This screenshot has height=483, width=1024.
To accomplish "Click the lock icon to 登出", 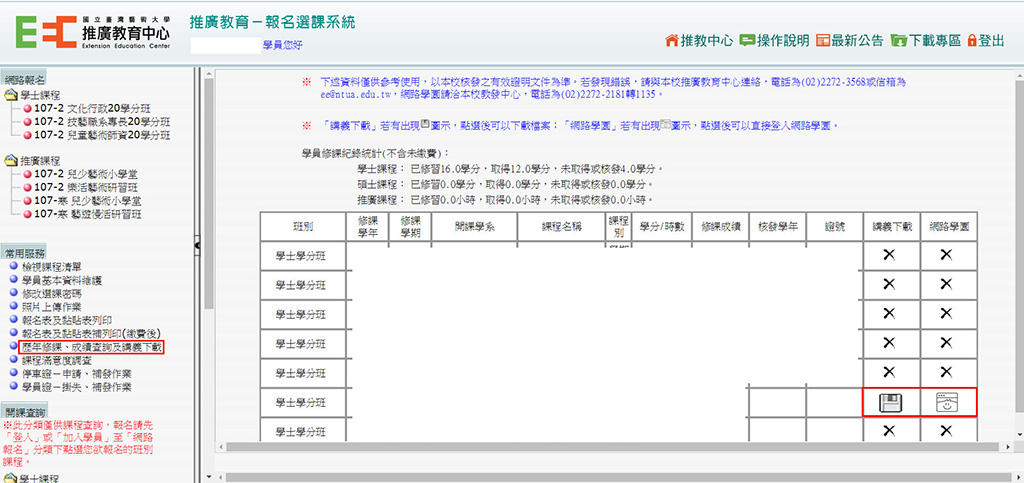I will (x=972, y=41).
